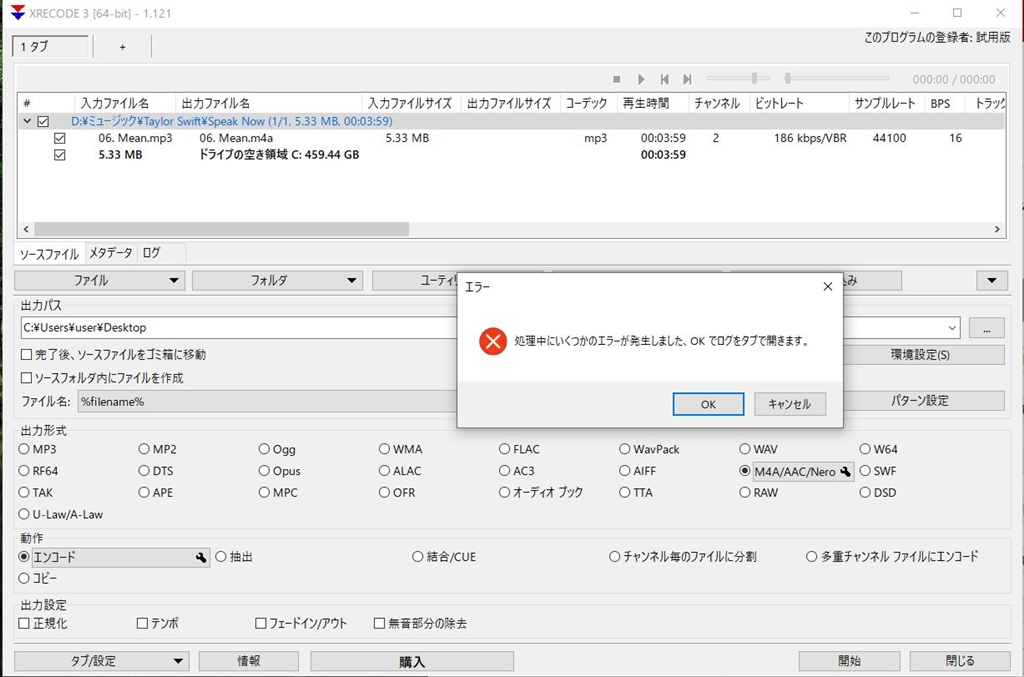Viewport: 1024px width, 677px height.
Task: Click the ファイル名 pattern field
Action: [x=268, y=402]
